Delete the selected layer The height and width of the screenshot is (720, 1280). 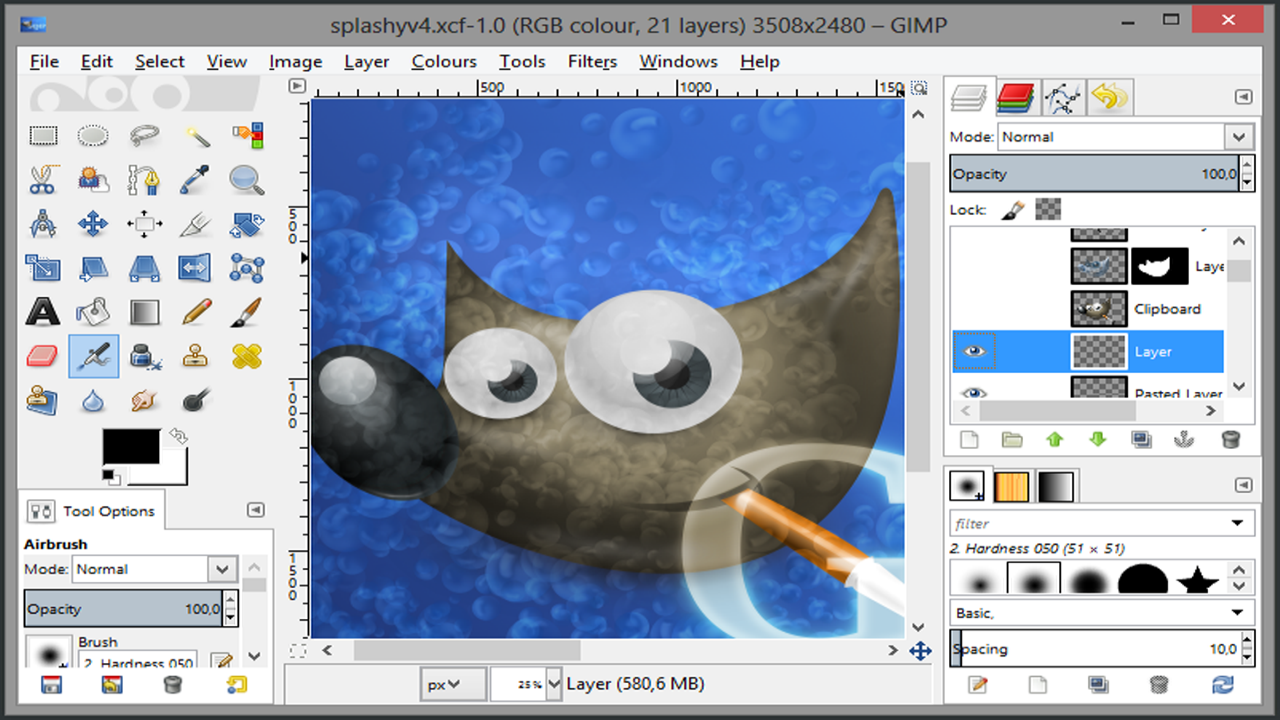(1229, 439)
